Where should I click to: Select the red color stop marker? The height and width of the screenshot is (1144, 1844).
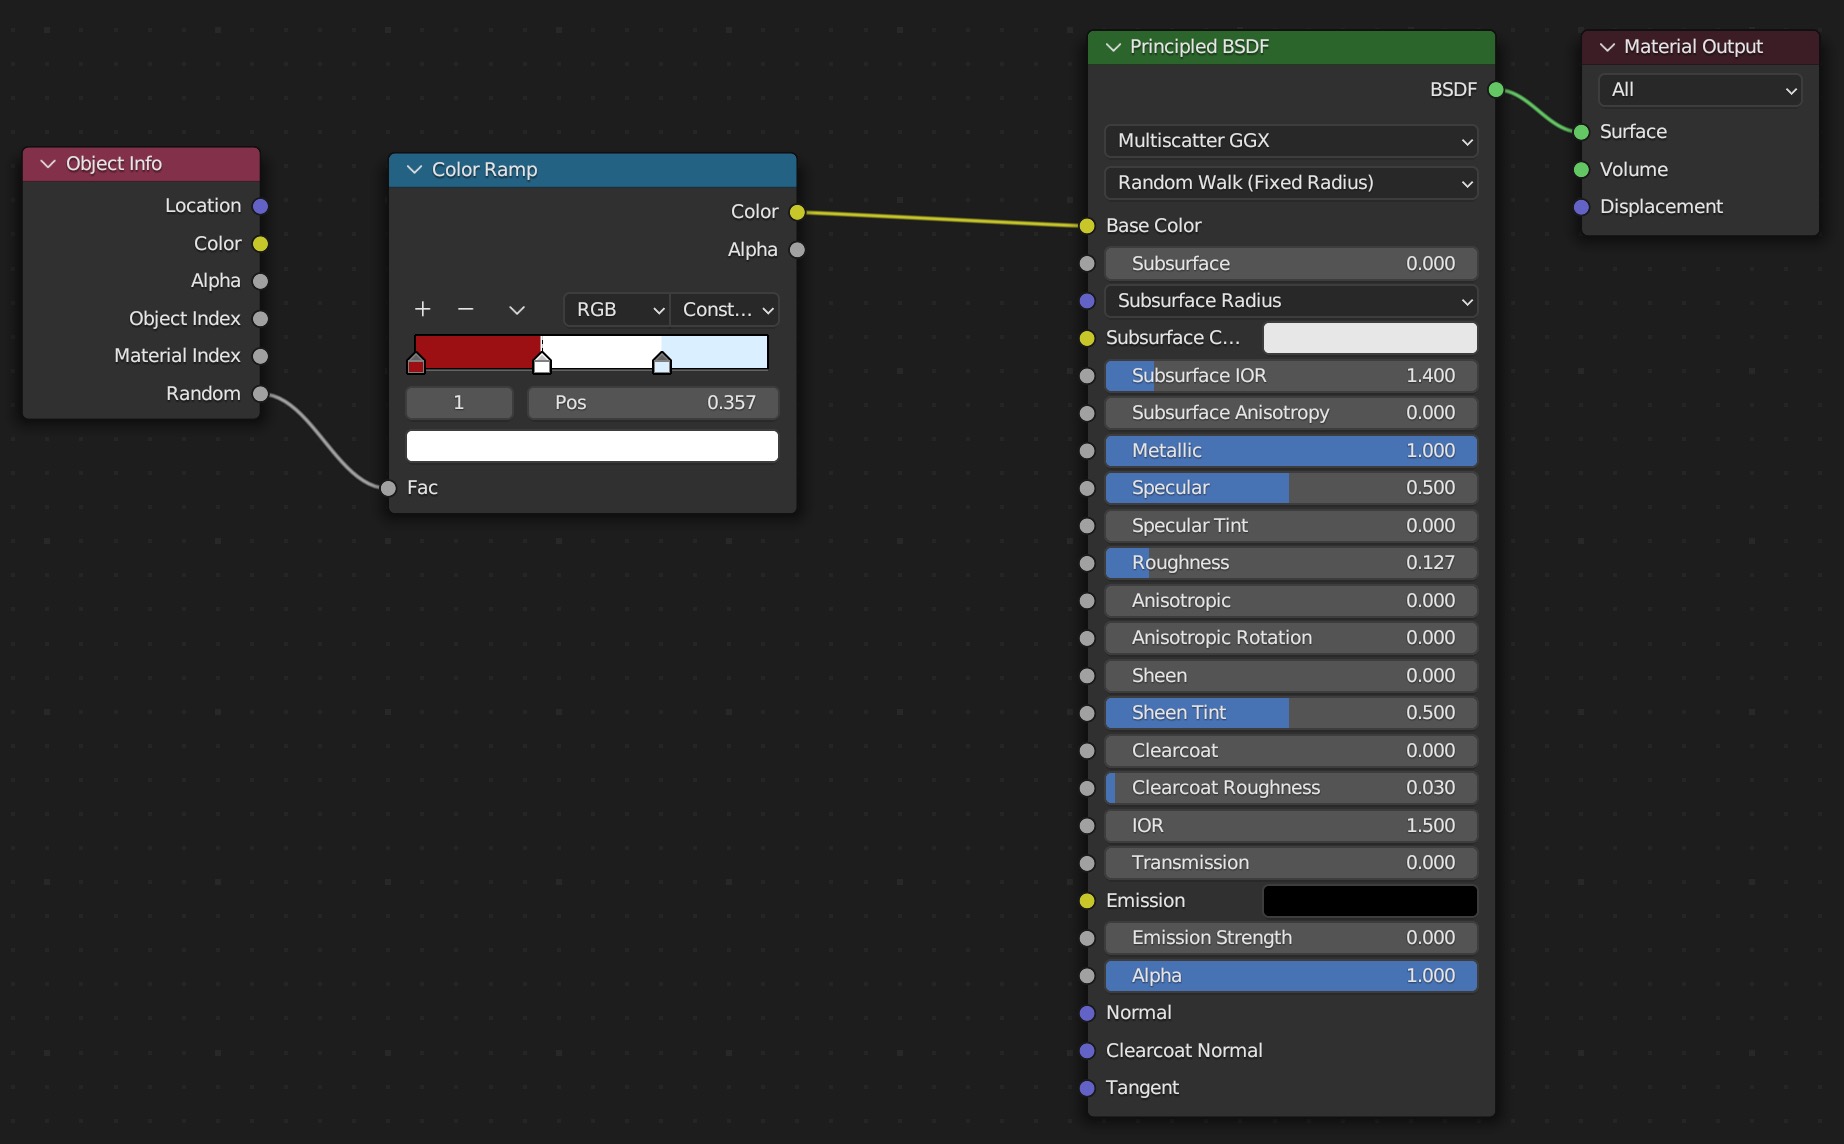[416, 364]
